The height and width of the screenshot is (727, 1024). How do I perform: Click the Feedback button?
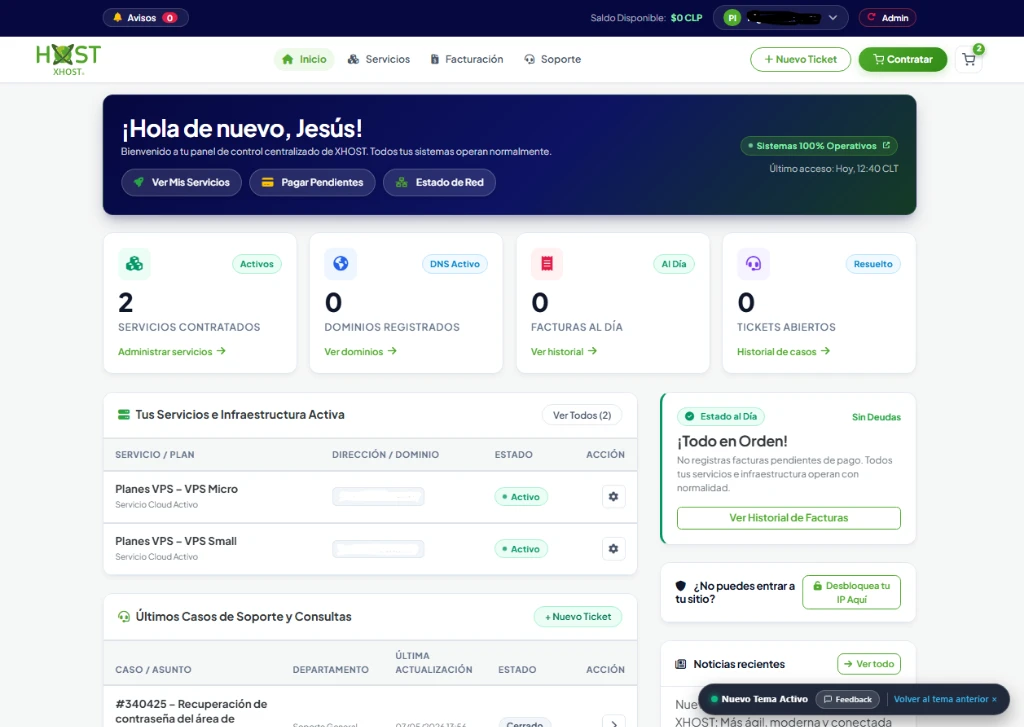coord(847,699)
